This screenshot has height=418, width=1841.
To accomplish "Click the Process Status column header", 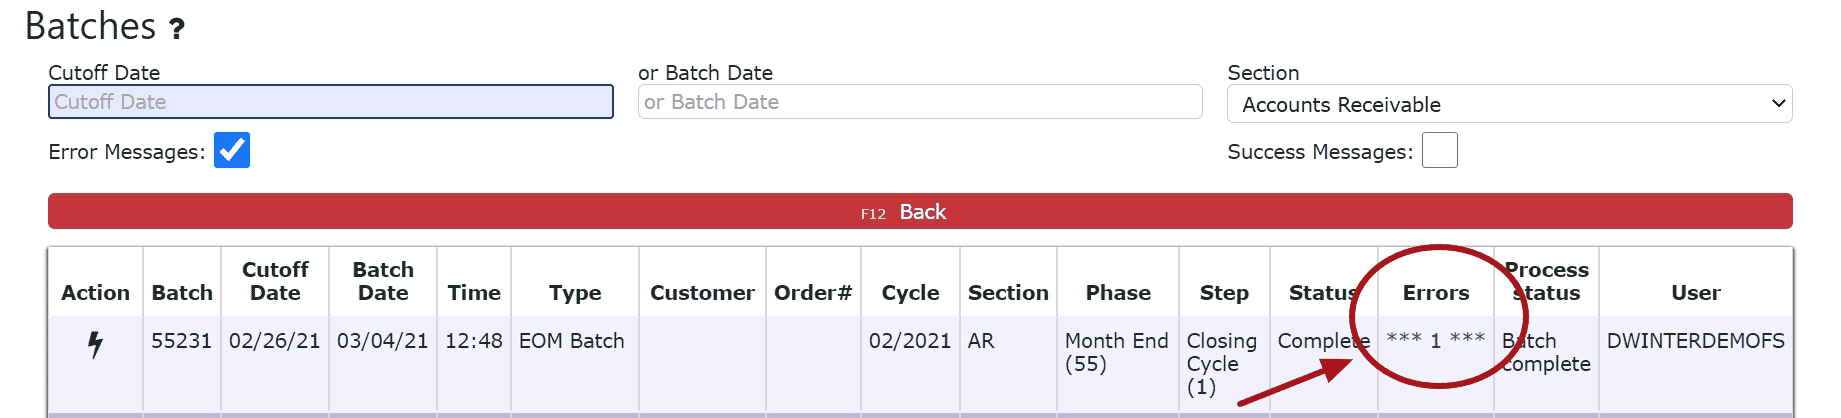I will [x=1546, y=281].
